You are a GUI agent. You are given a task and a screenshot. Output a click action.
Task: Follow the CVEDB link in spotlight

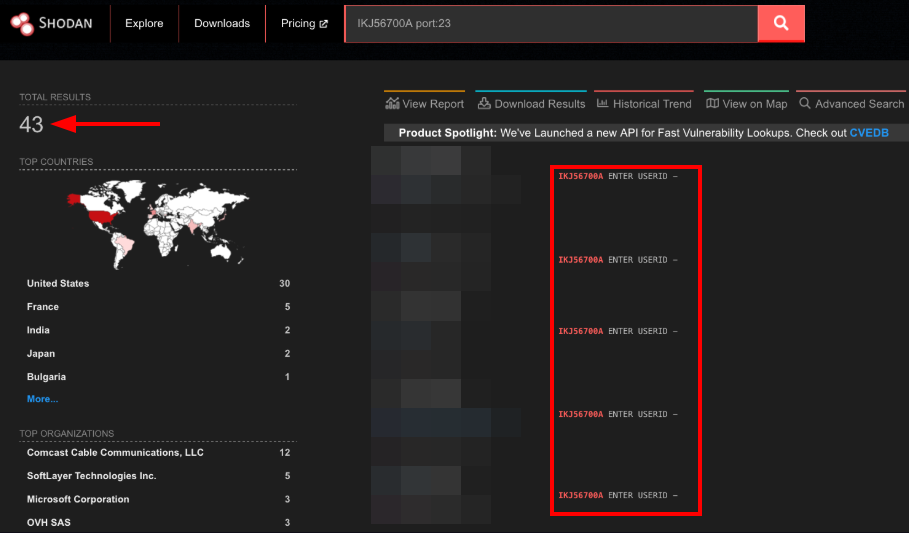click(868, 133)
